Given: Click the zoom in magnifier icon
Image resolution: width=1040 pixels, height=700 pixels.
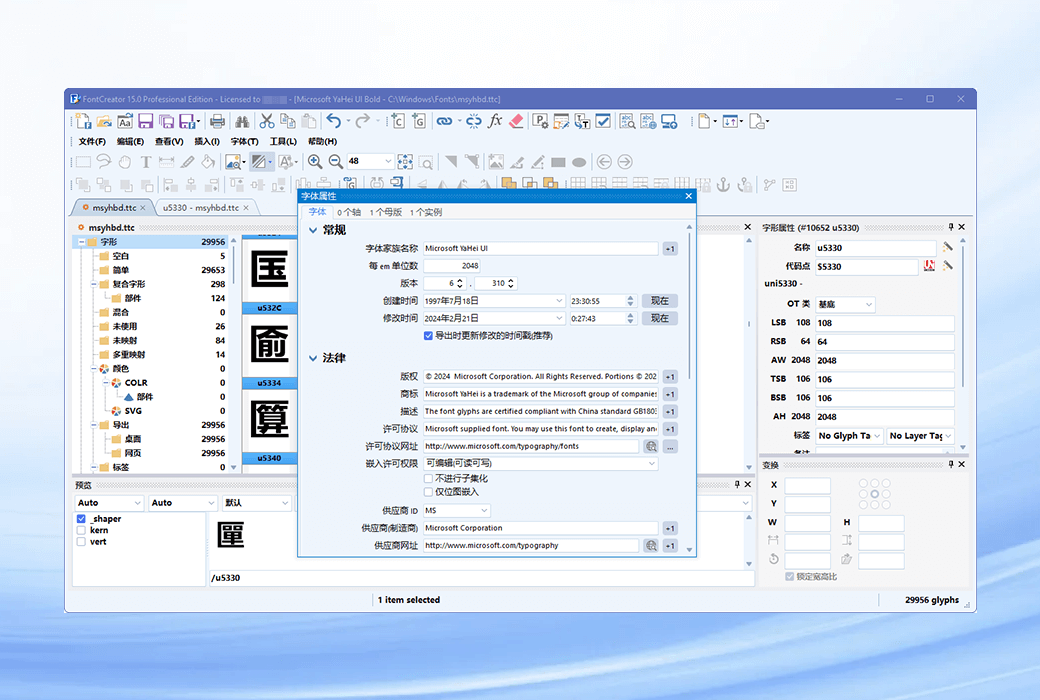Looking at the screenshot, I should coord(315,161).
